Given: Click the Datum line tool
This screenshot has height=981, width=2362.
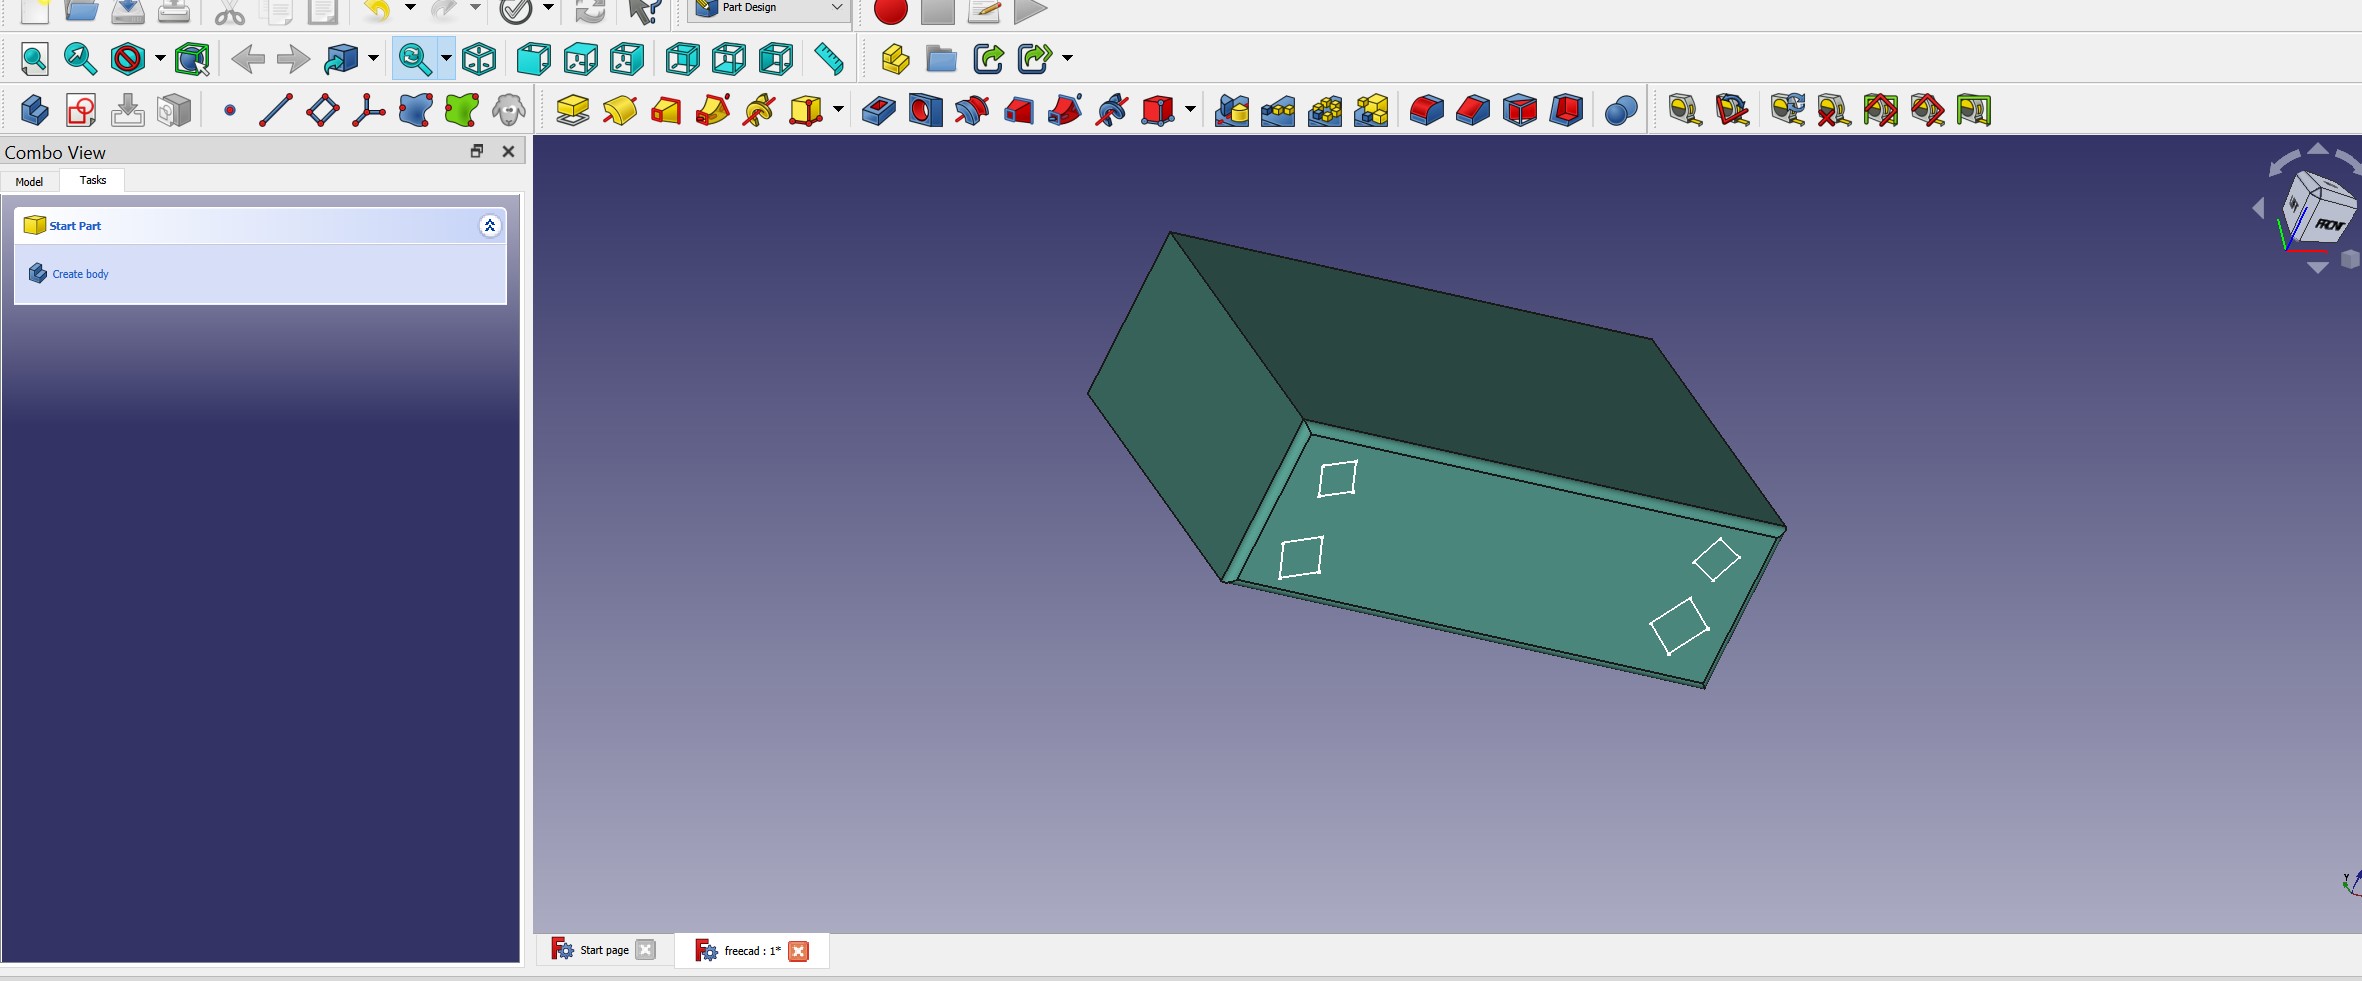Looking at the screenshot, I should pyautogui.click(x=276, y=110).
